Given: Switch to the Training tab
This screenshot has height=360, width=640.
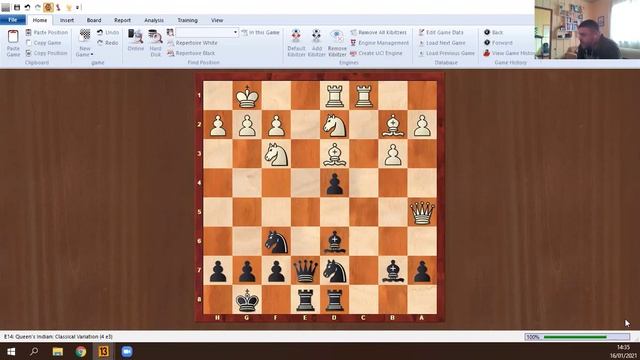Looking at the screenshot, I should 187,20.
